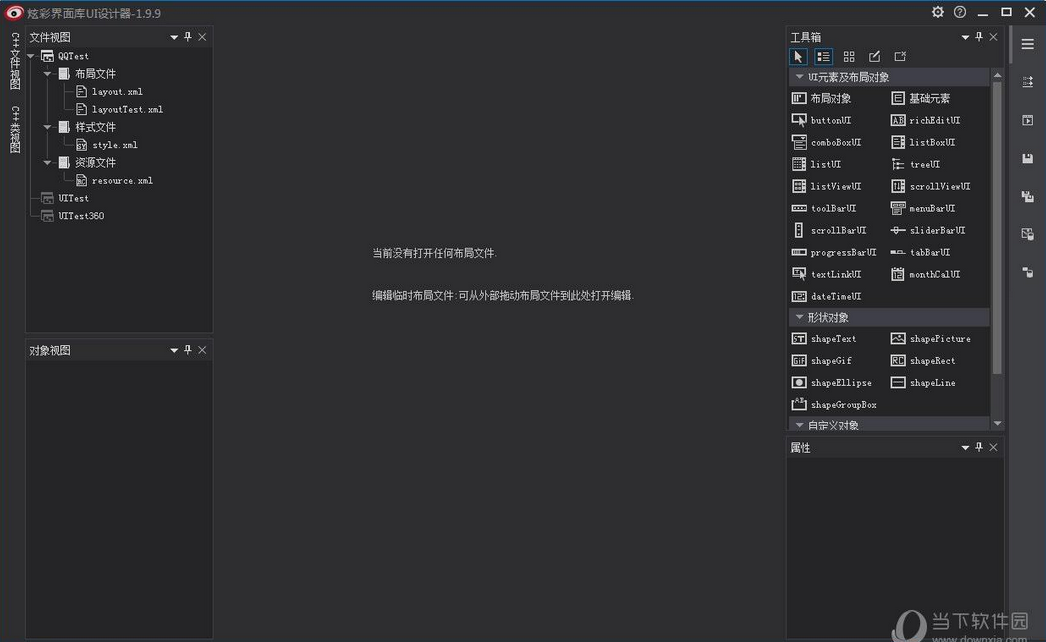Image resolution: width=1046 pixels, height=642 pixels.
Task: Switch to the C++类视图 side tab
Action: [x=15, y=129]
